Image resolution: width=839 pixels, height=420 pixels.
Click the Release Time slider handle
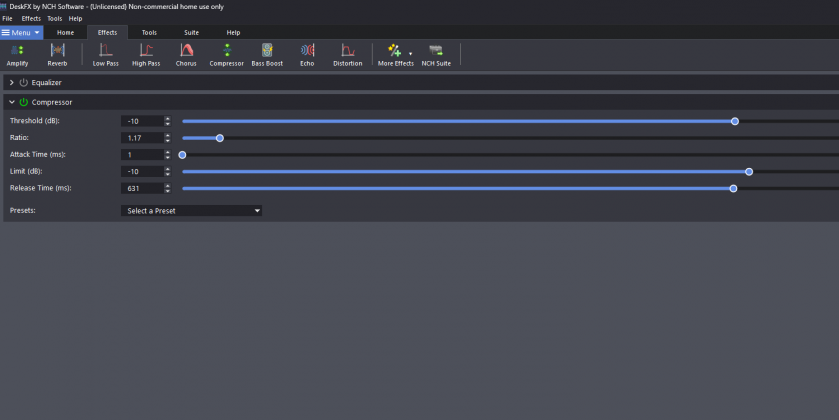[734, 188]
